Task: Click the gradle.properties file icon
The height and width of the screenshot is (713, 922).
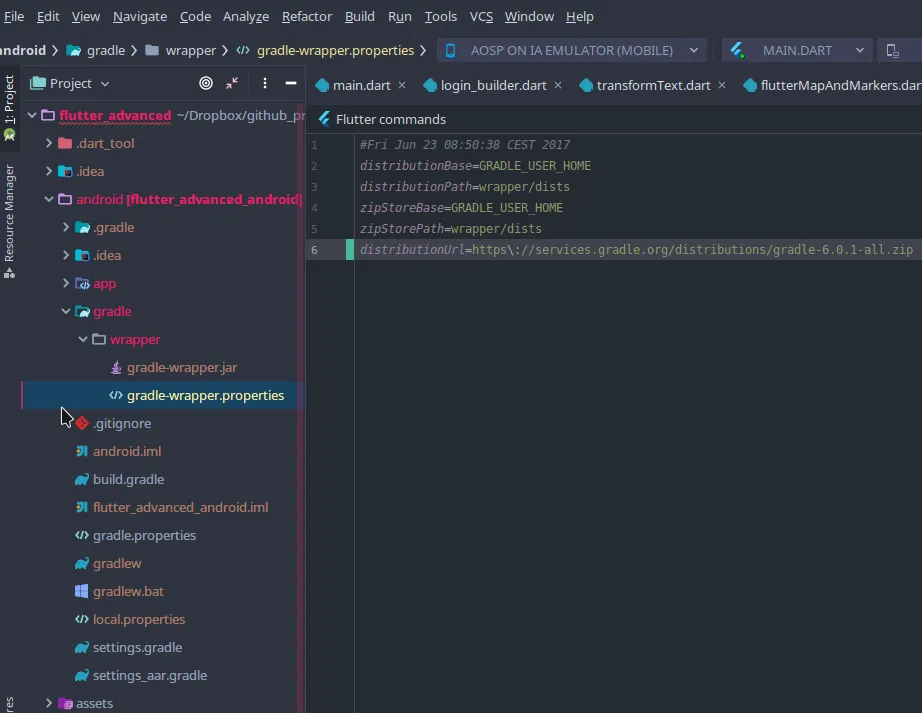Action: pos(82,535)
